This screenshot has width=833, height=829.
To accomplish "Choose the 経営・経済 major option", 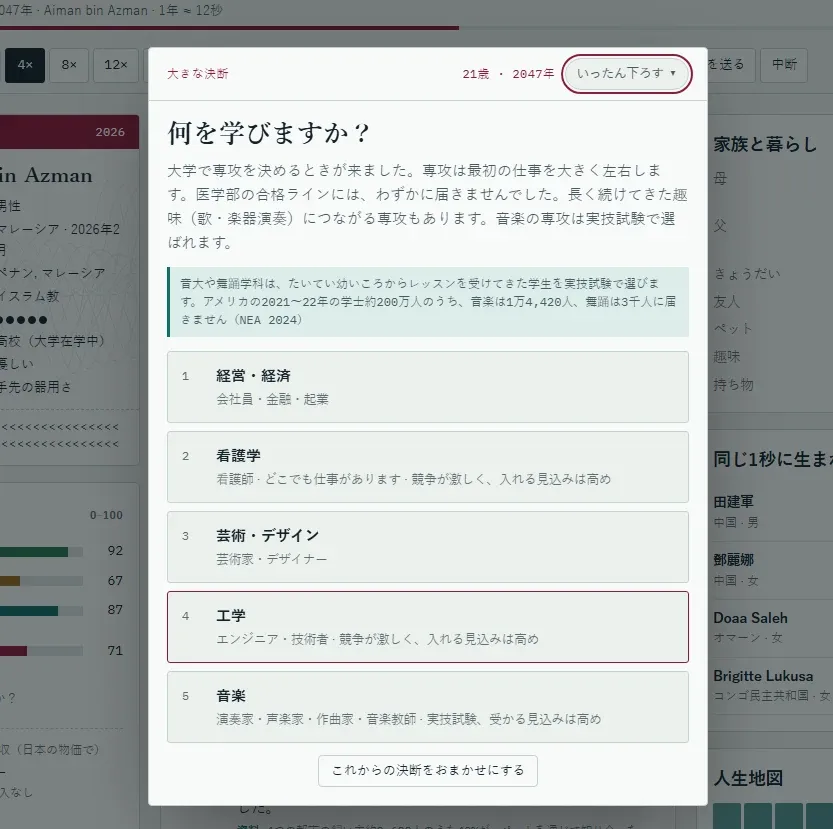I will click(428, 387).
